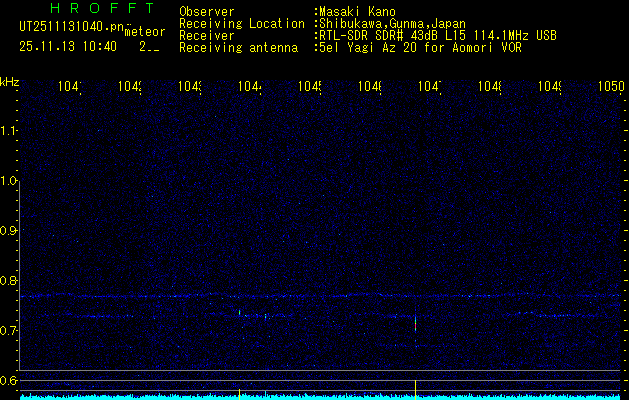The width and height of the screenshot is (629, 400).
Task: Select the Receiving antenna label
Action: (x=238, y=47)
